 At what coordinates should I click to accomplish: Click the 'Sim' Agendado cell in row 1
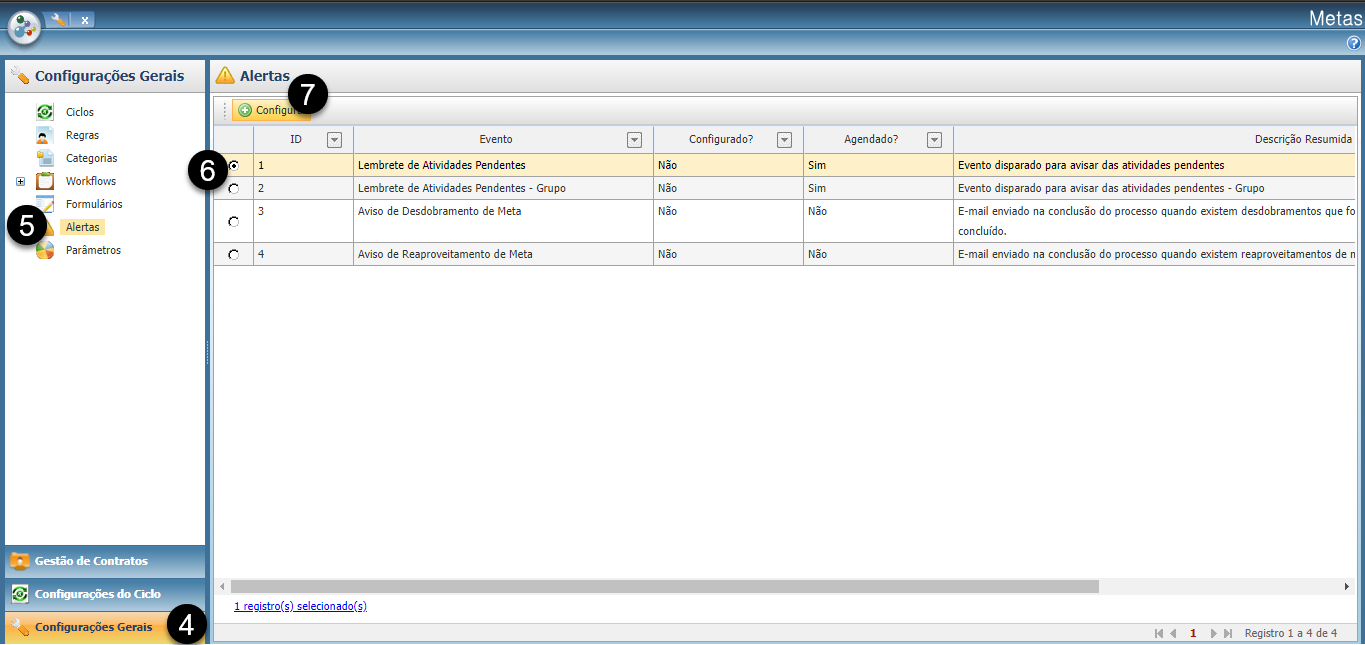878,165
